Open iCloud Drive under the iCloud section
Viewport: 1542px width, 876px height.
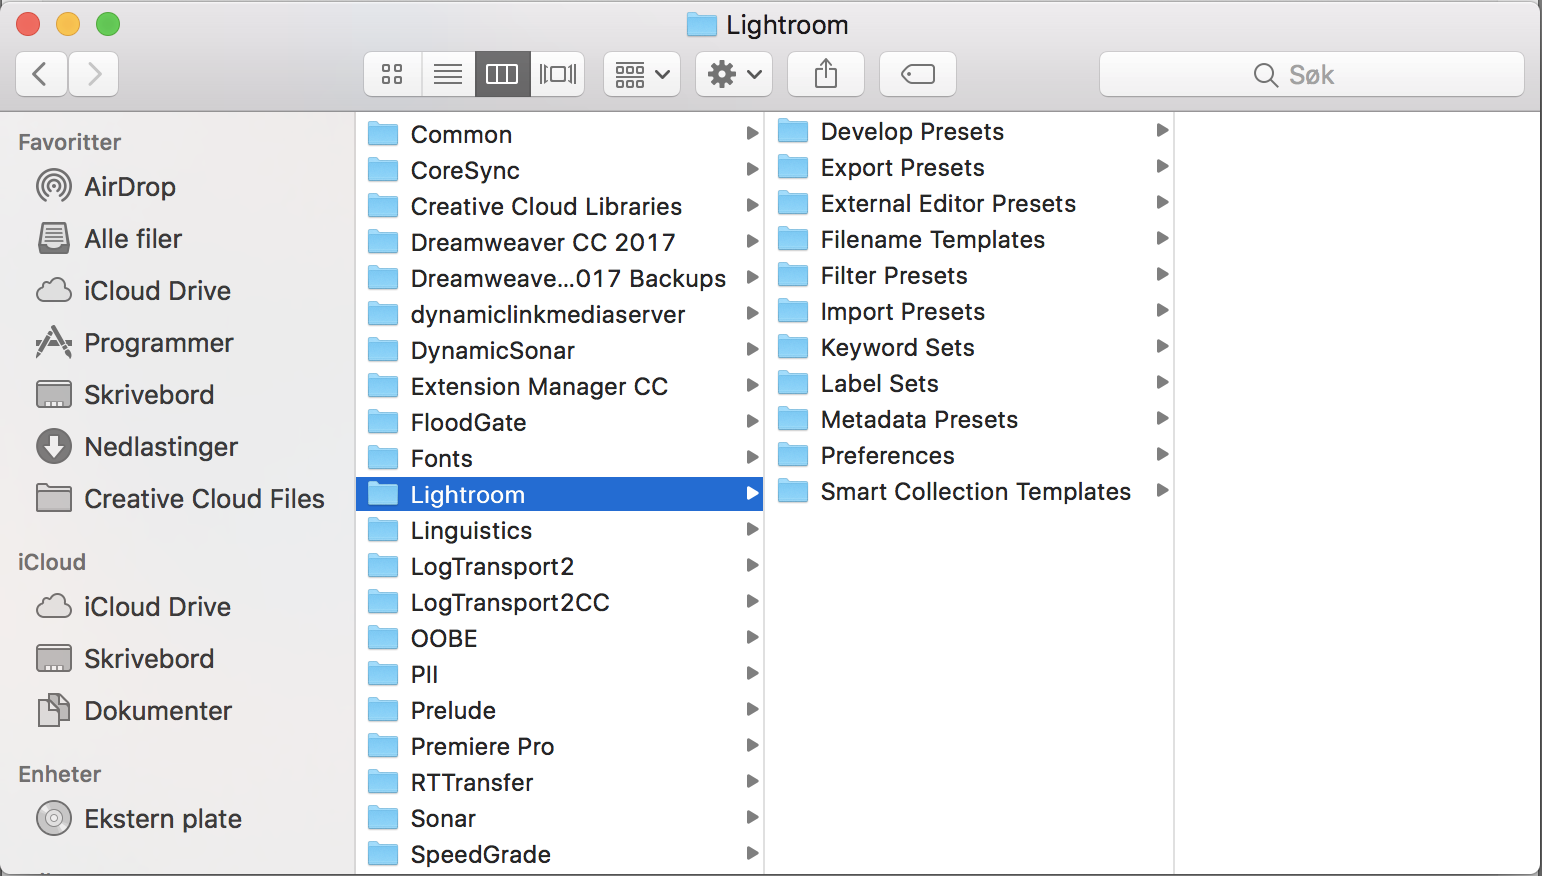click(133, 607)
